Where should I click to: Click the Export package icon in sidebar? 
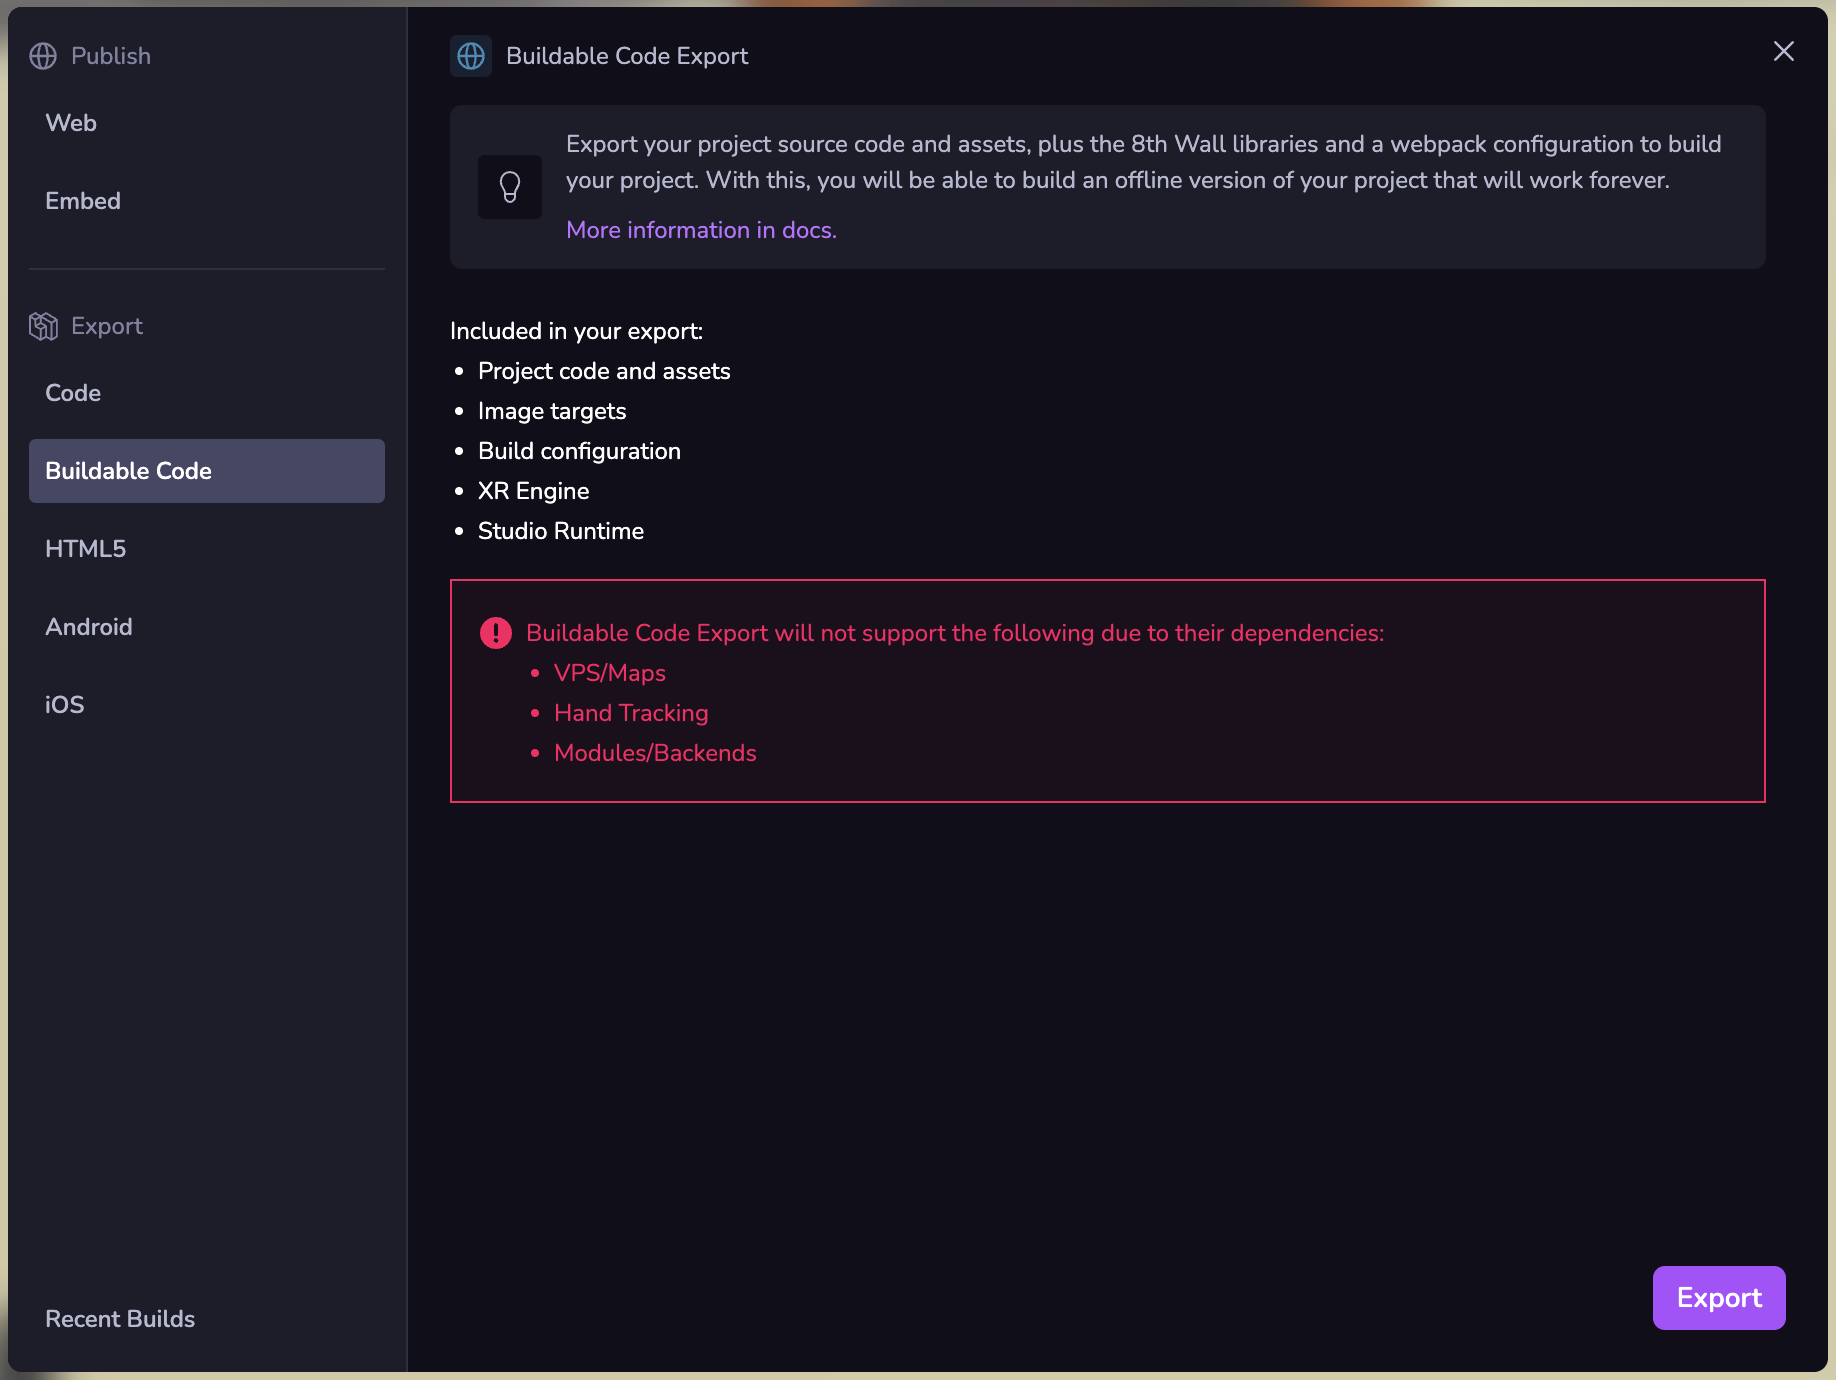(43, 326)
